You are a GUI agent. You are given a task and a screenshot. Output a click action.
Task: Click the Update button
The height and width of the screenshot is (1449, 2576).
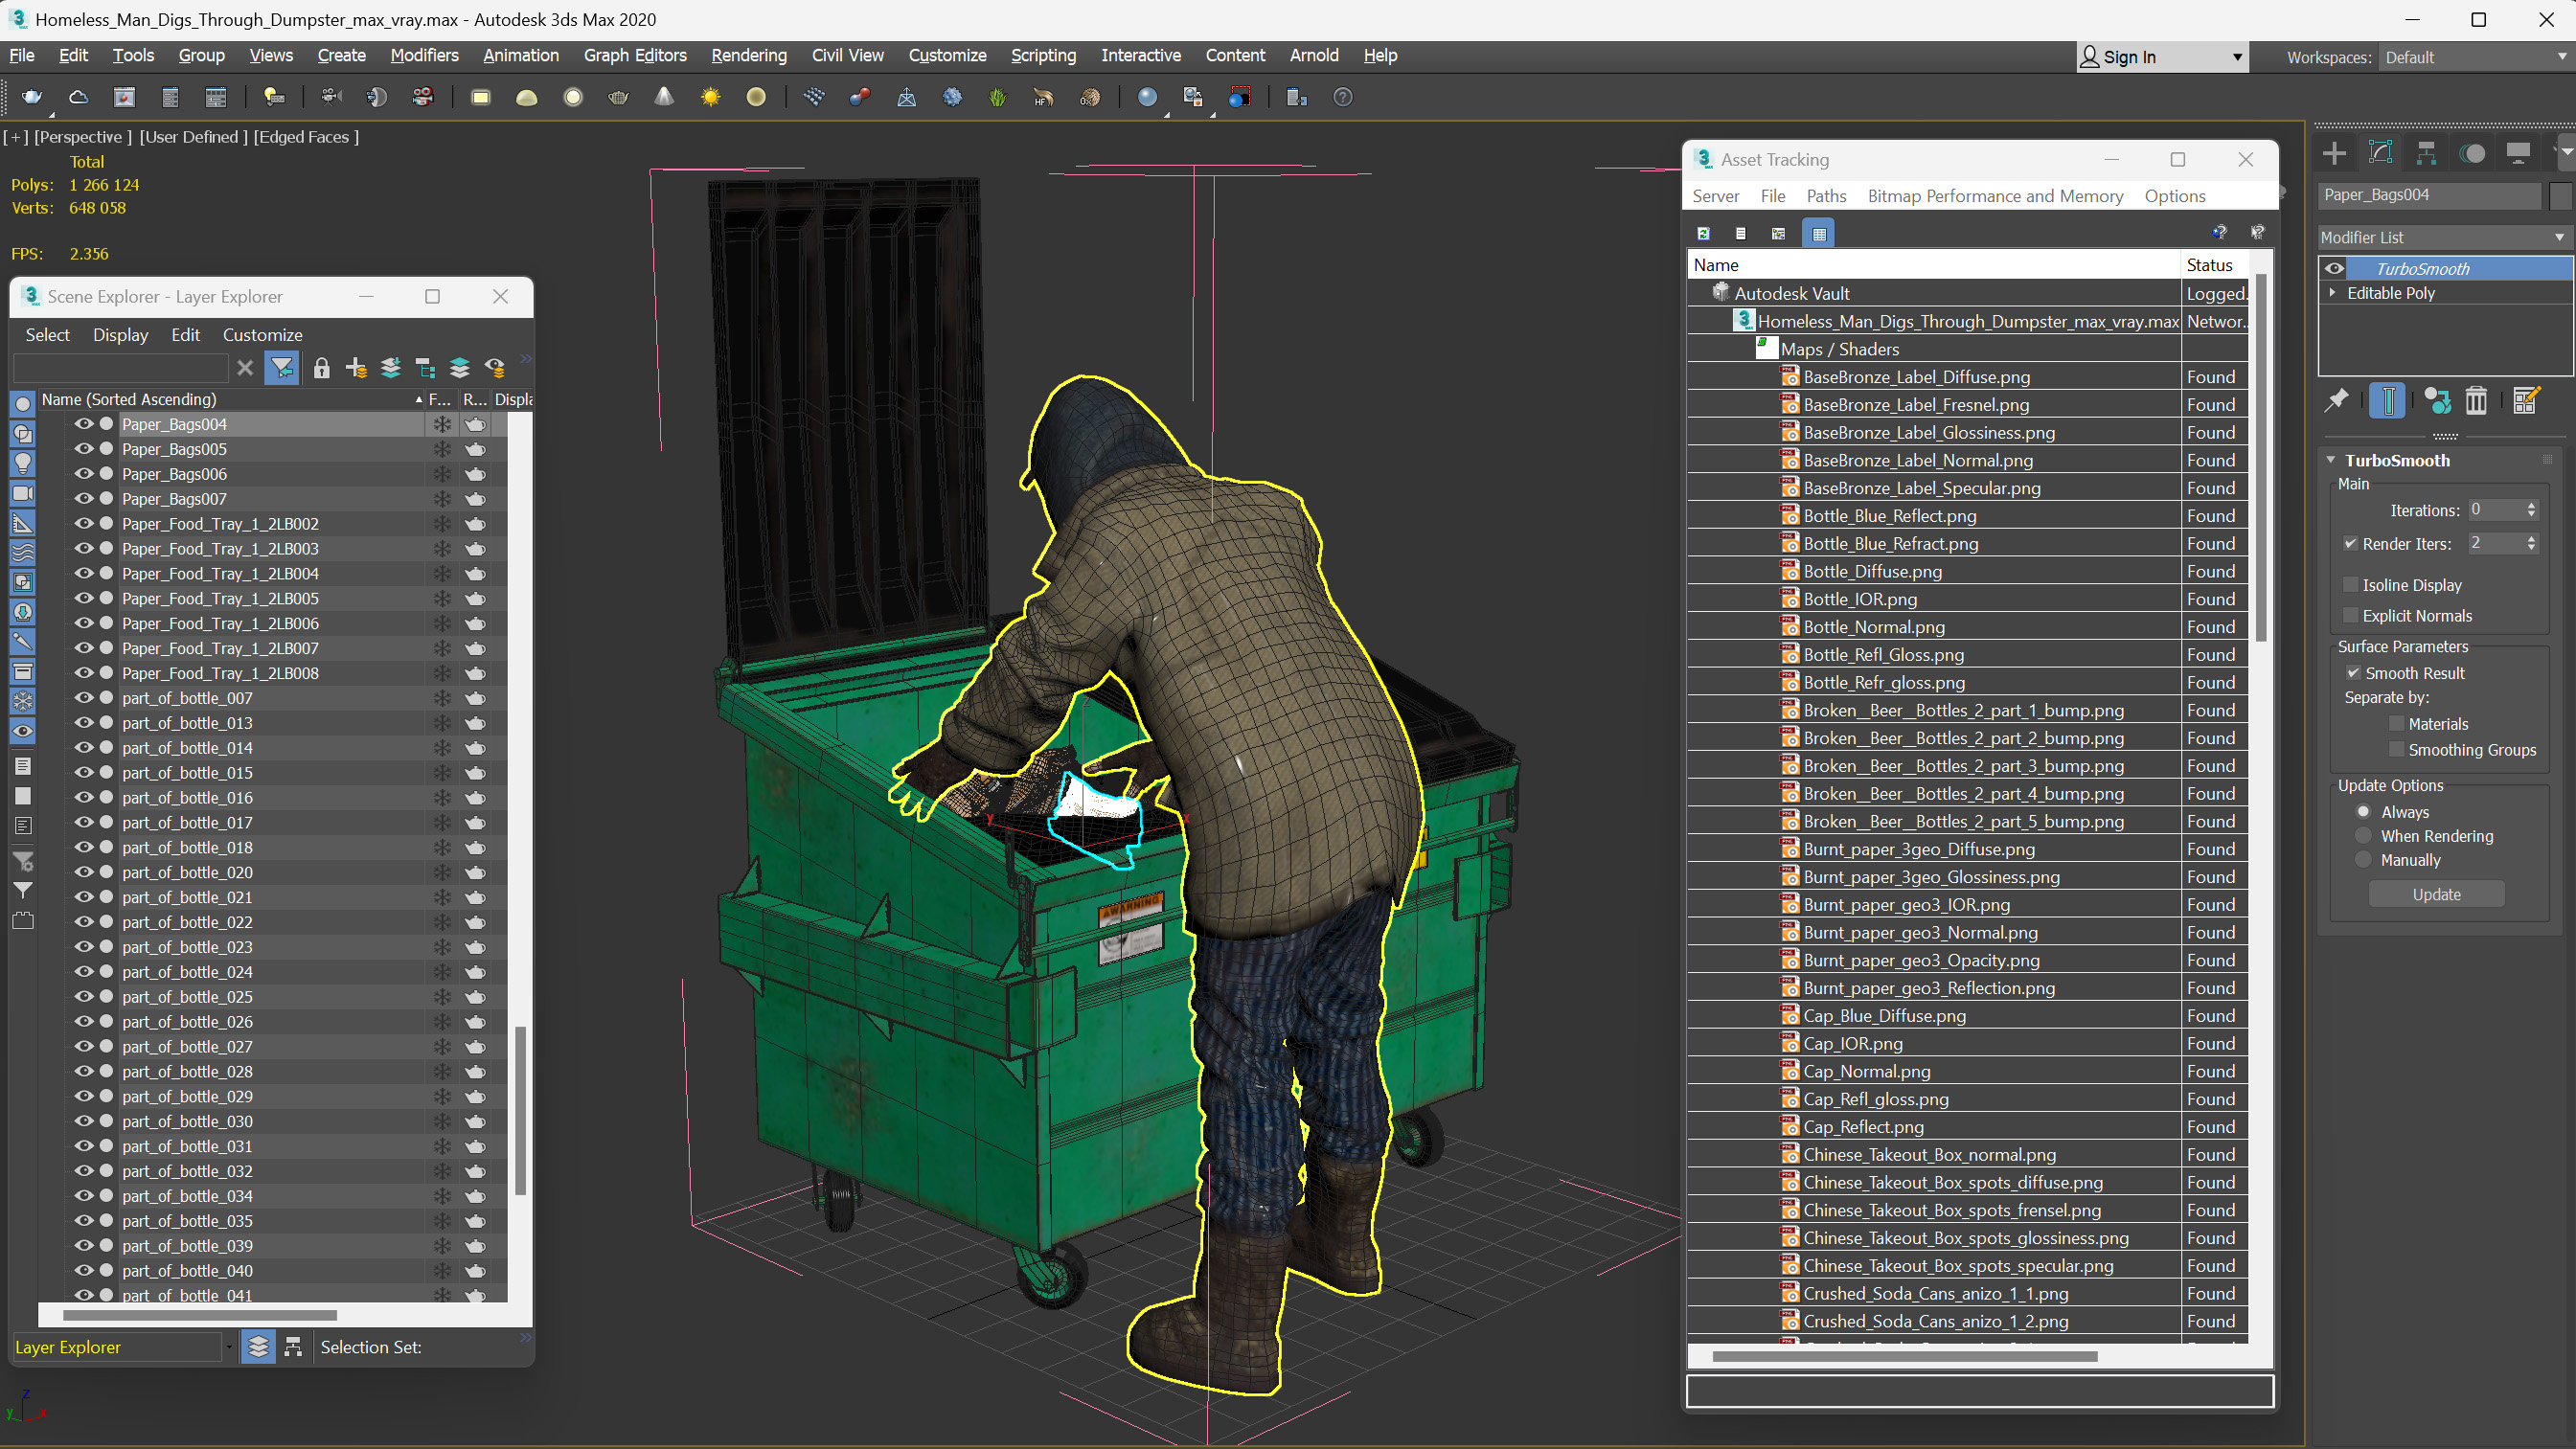(x=2438, y=894)
